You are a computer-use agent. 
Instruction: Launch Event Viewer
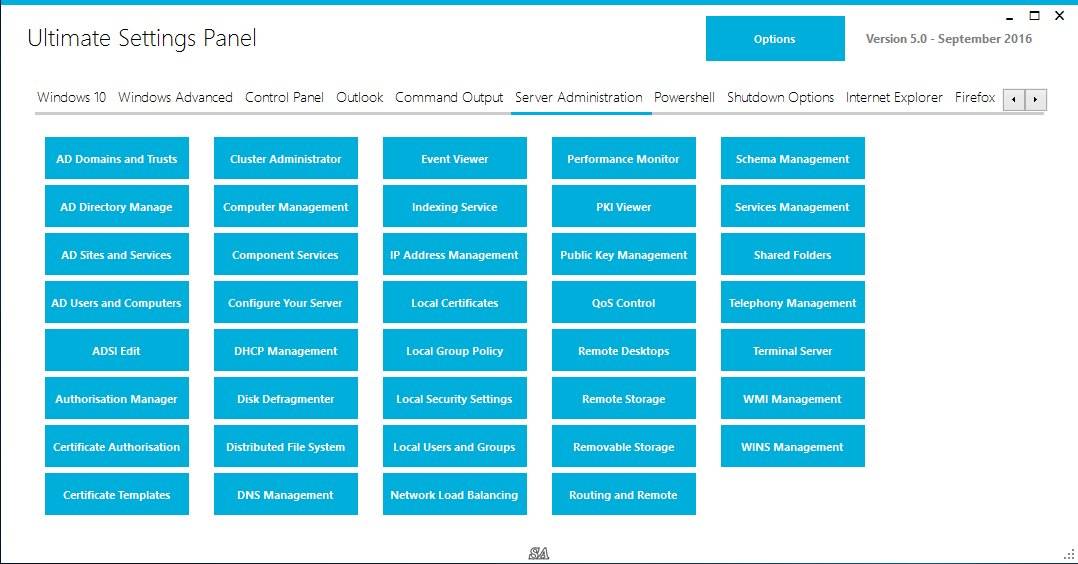coord(455,158)
